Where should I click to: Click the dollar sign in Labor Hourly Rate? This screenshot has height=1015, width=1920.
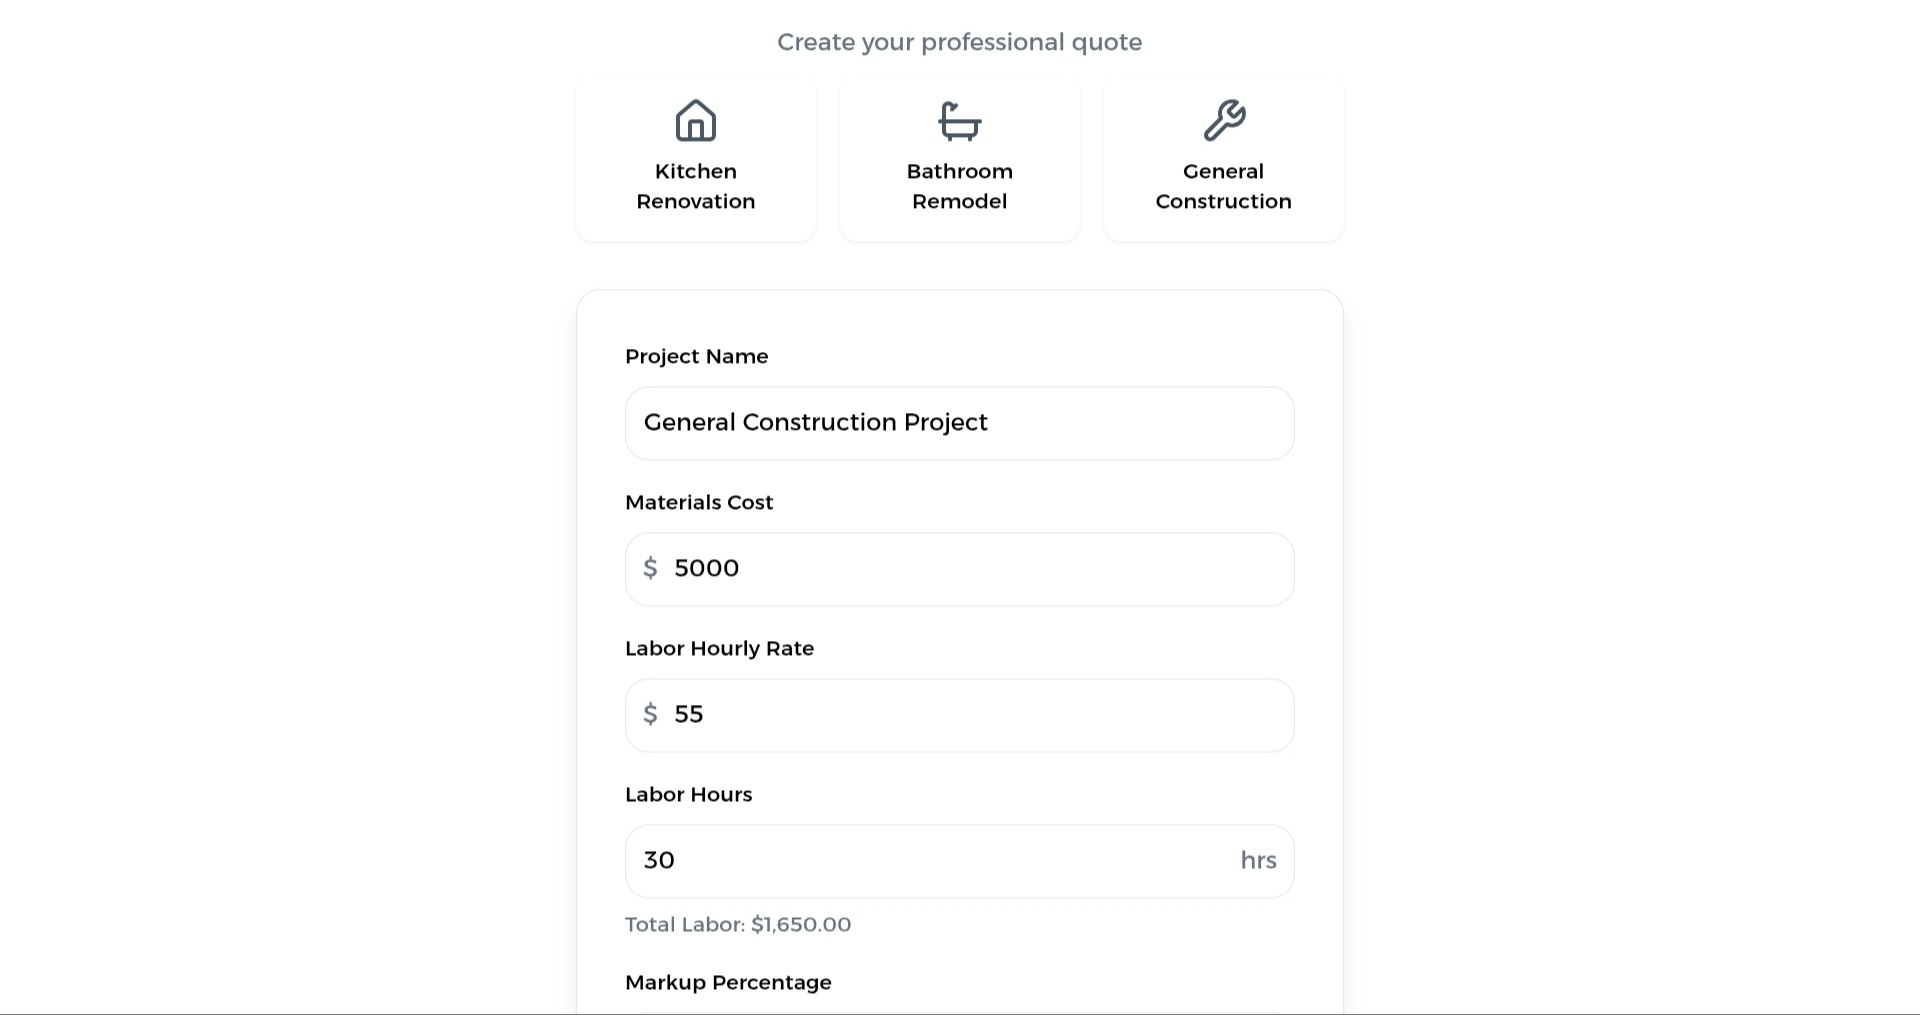pos(650,714)
